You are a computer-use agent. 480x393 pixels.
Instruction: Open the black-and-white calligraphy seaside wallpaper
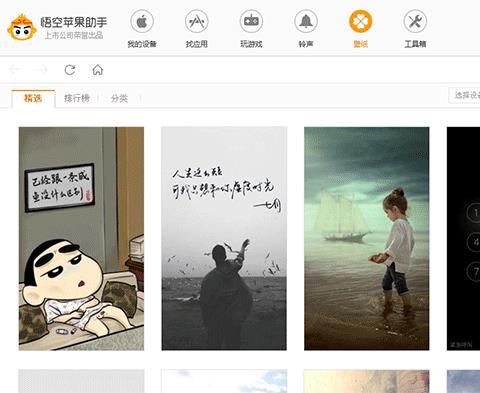click(224, 239)
